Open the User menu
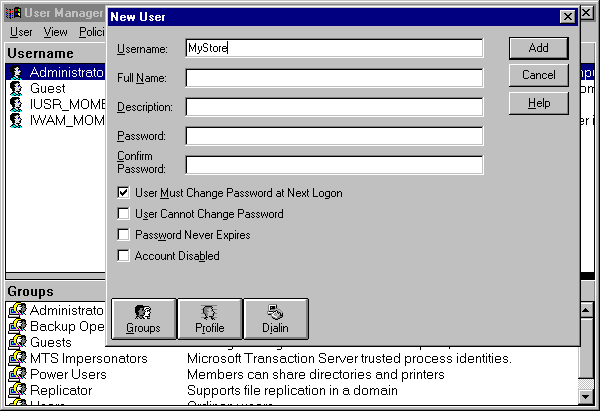Screen dimensions: 600x411 coord(21,32)
